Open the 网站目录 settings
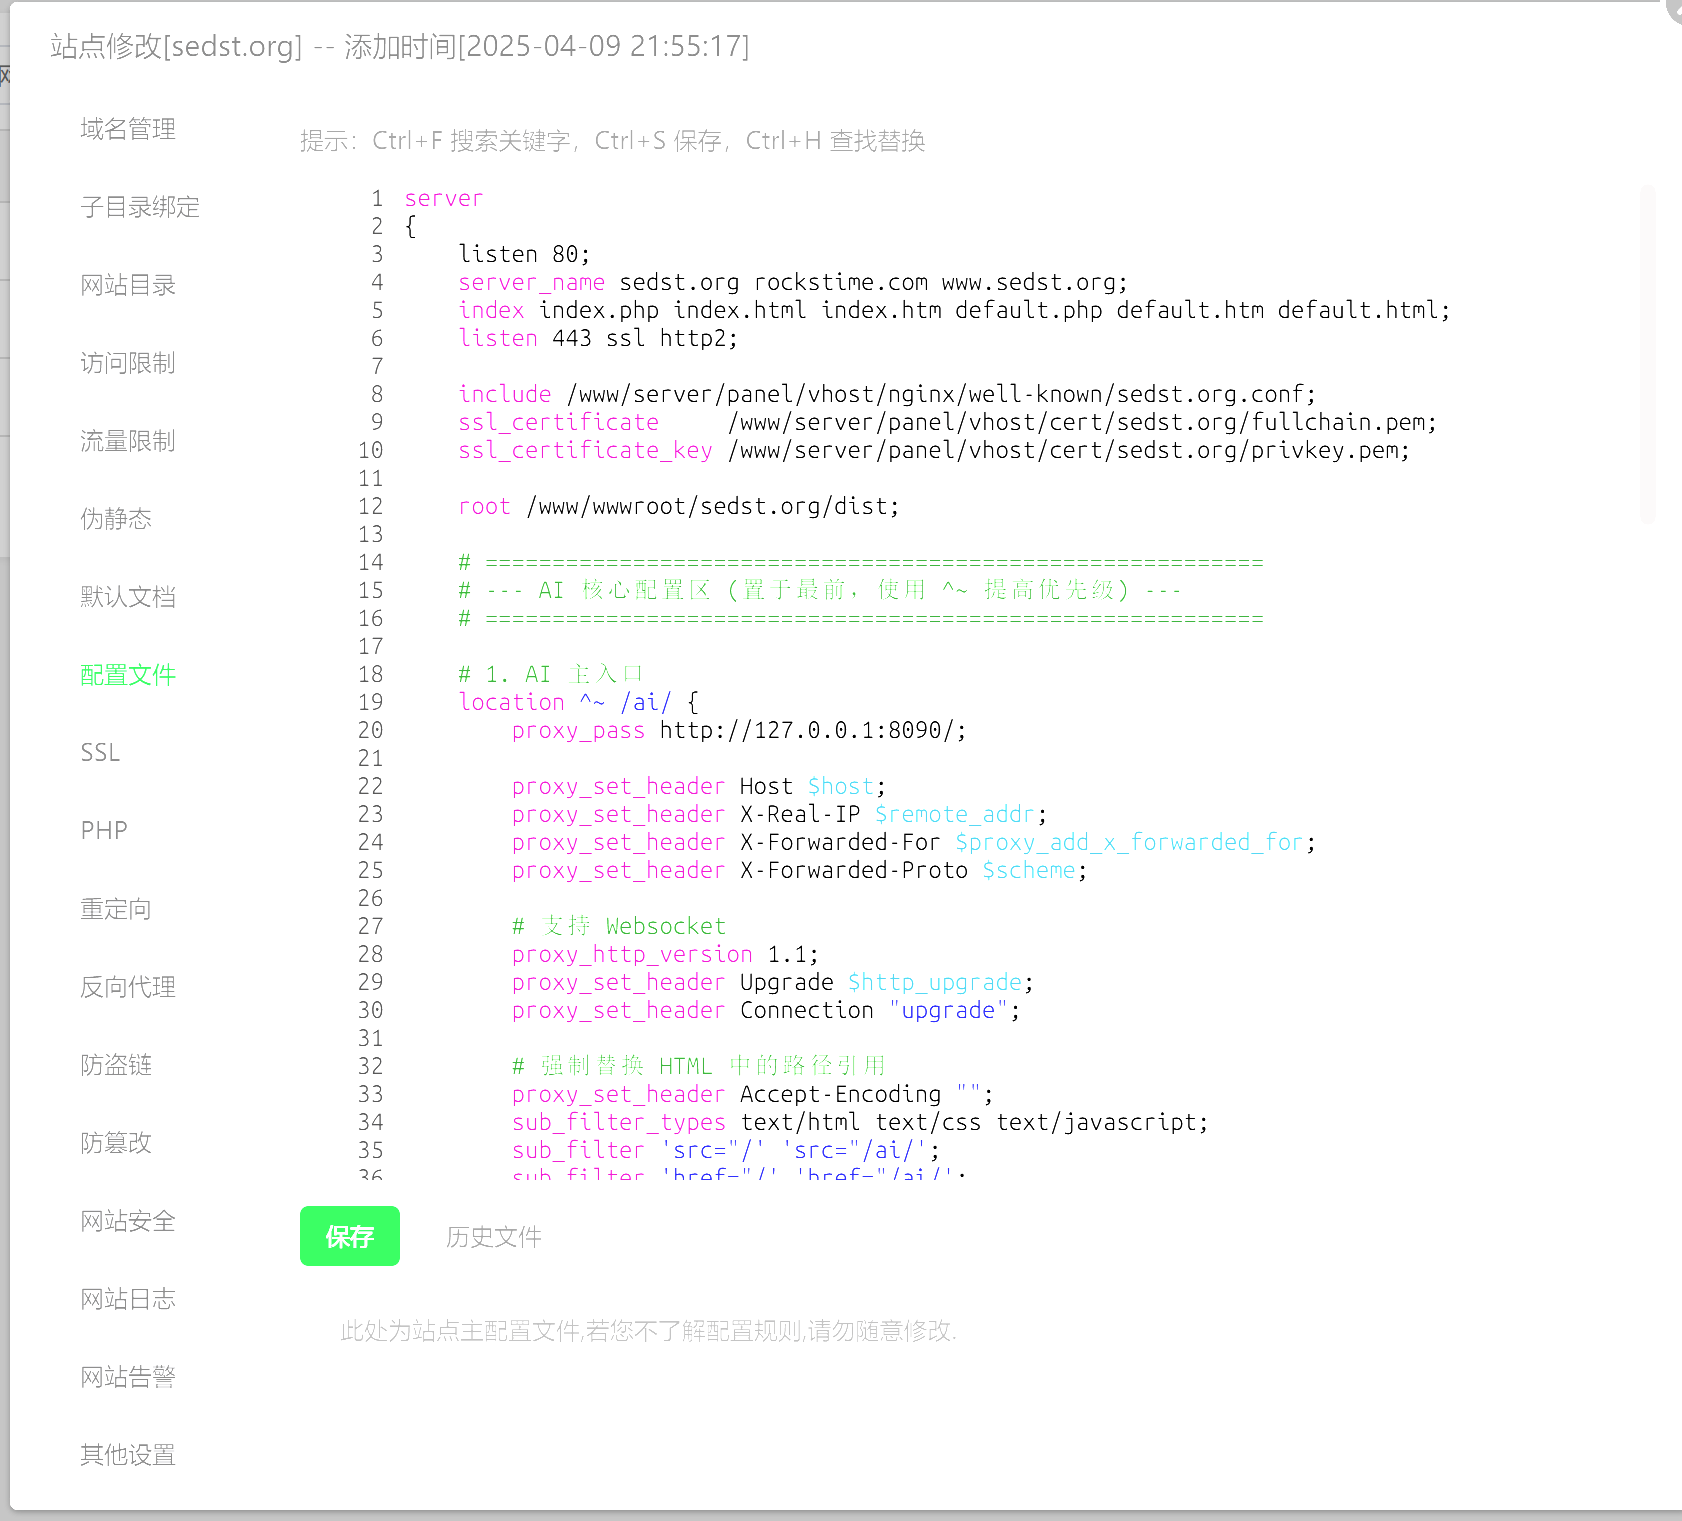Viewport: 1682px width, 1521px height. (x=128, y=285)
